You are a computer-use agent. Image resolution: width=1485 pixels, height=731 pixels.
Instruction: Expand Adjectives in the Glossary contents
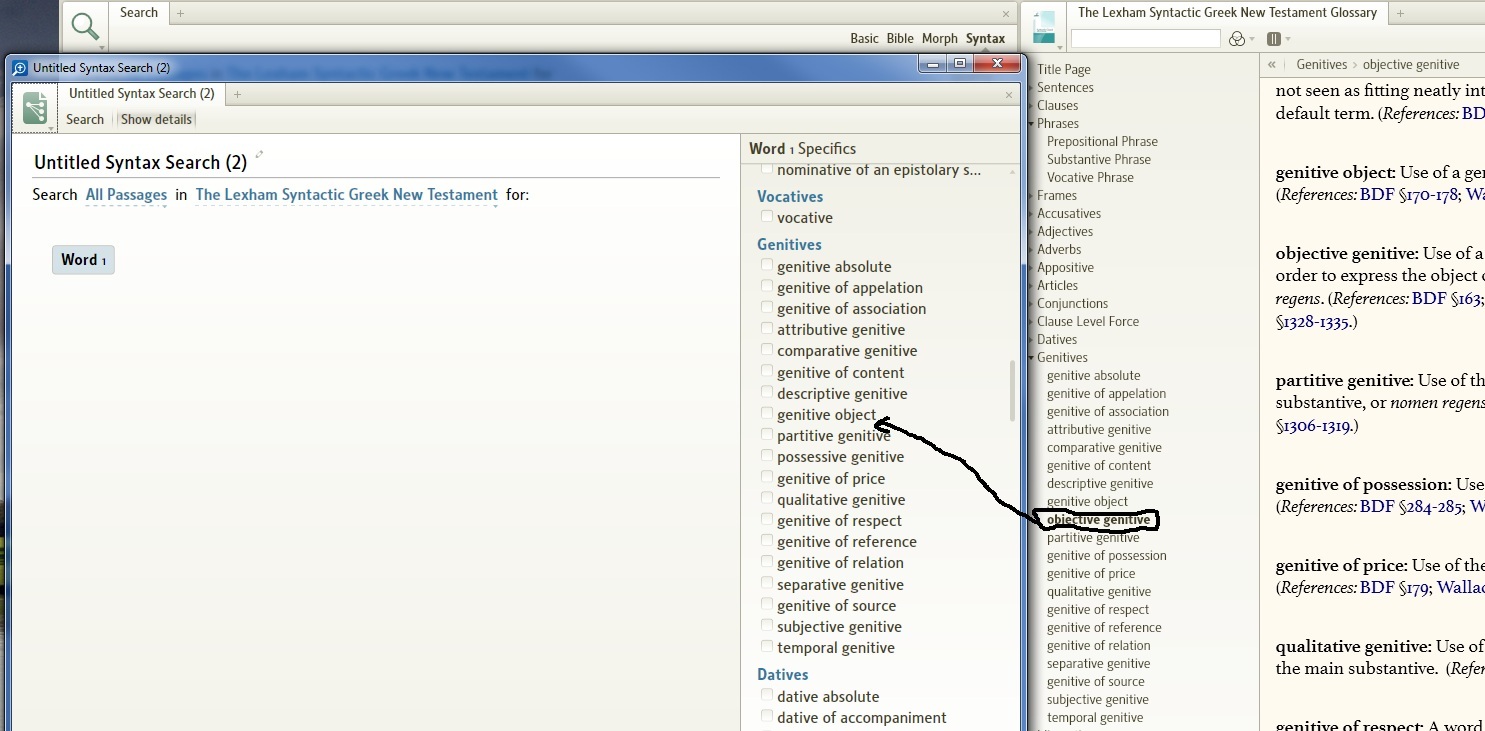(1031, 232)
